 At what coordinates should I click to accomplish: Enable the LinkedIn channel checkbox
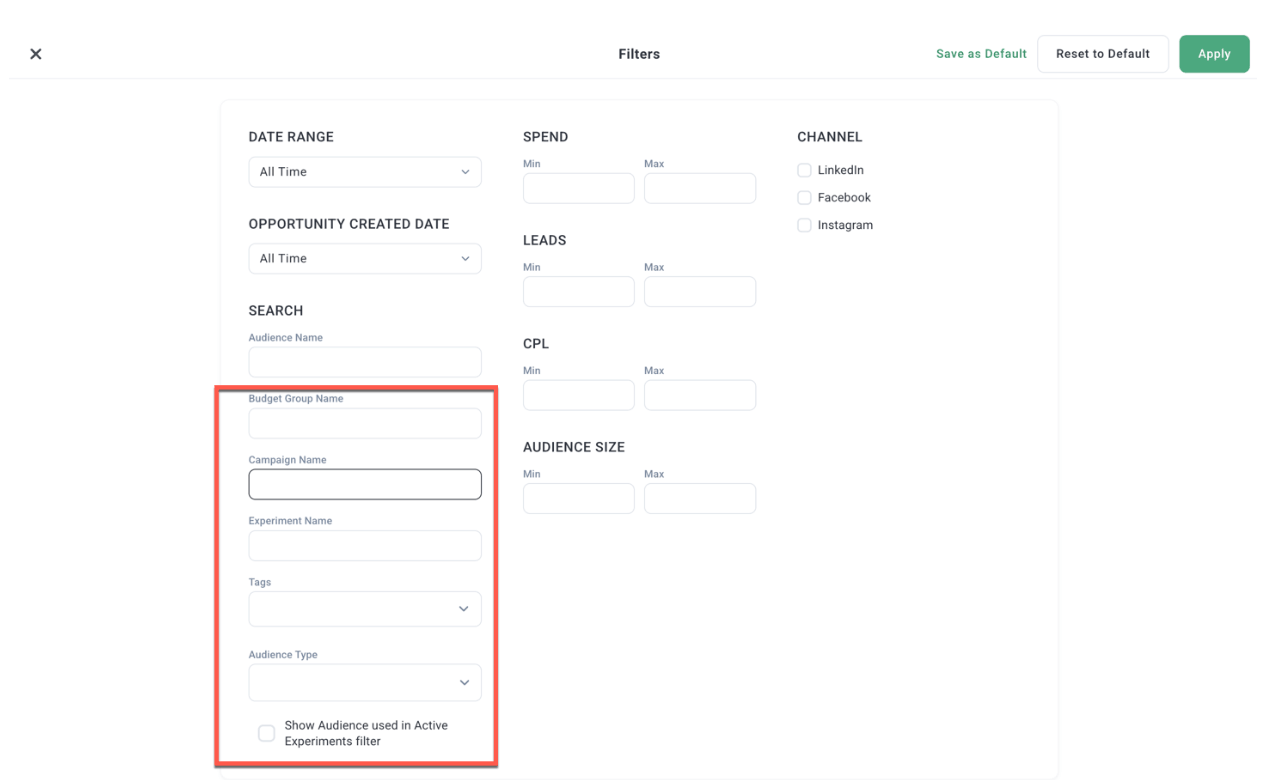804,170
